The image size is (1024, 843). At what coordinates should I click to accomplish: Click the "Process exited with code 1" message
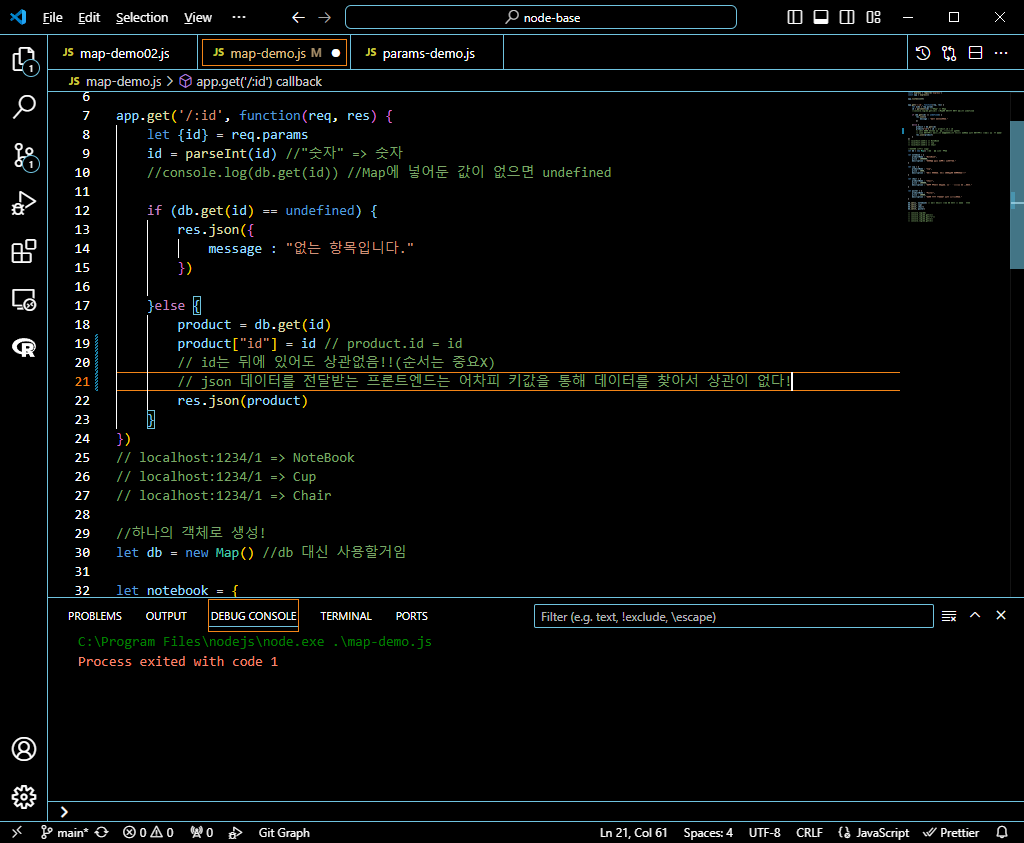click(178, 661)
